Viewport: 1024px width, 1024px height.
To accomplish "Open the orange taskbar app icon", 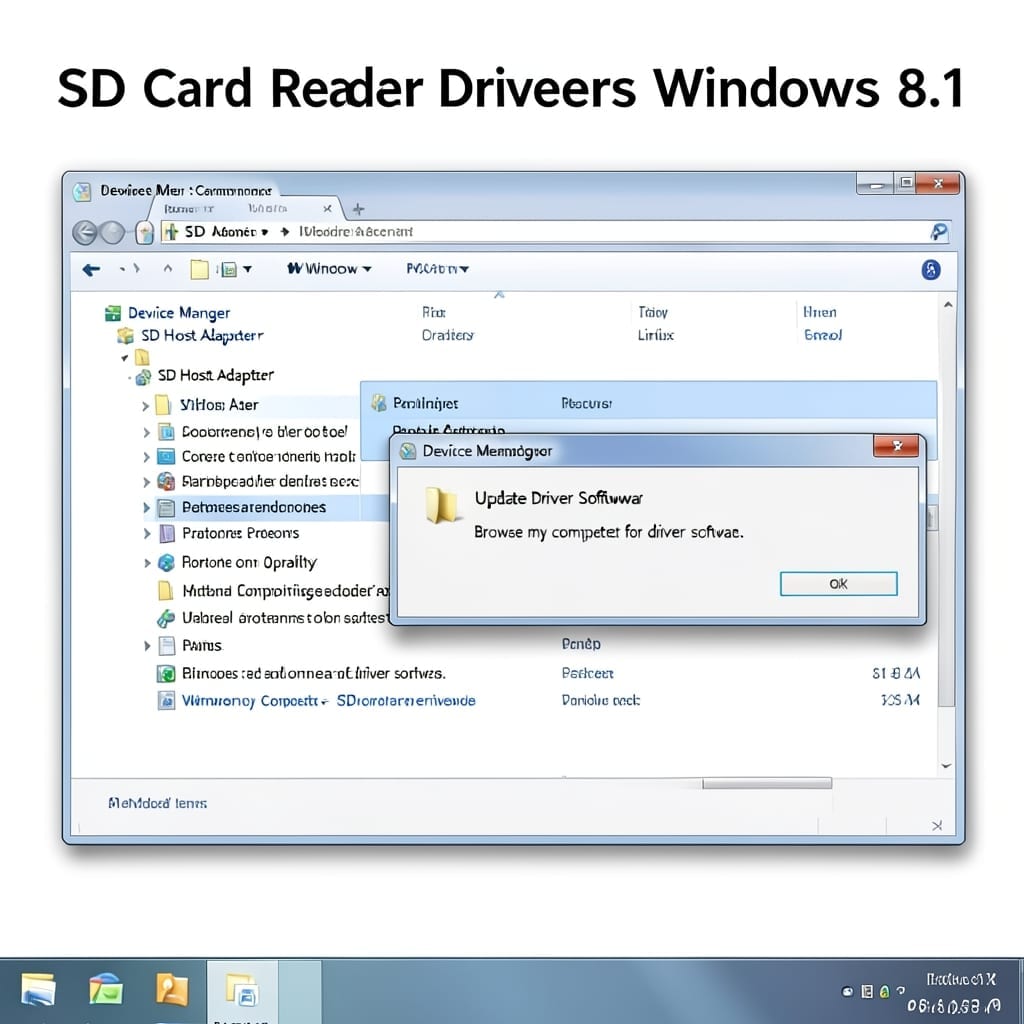I will click(171, 989).
